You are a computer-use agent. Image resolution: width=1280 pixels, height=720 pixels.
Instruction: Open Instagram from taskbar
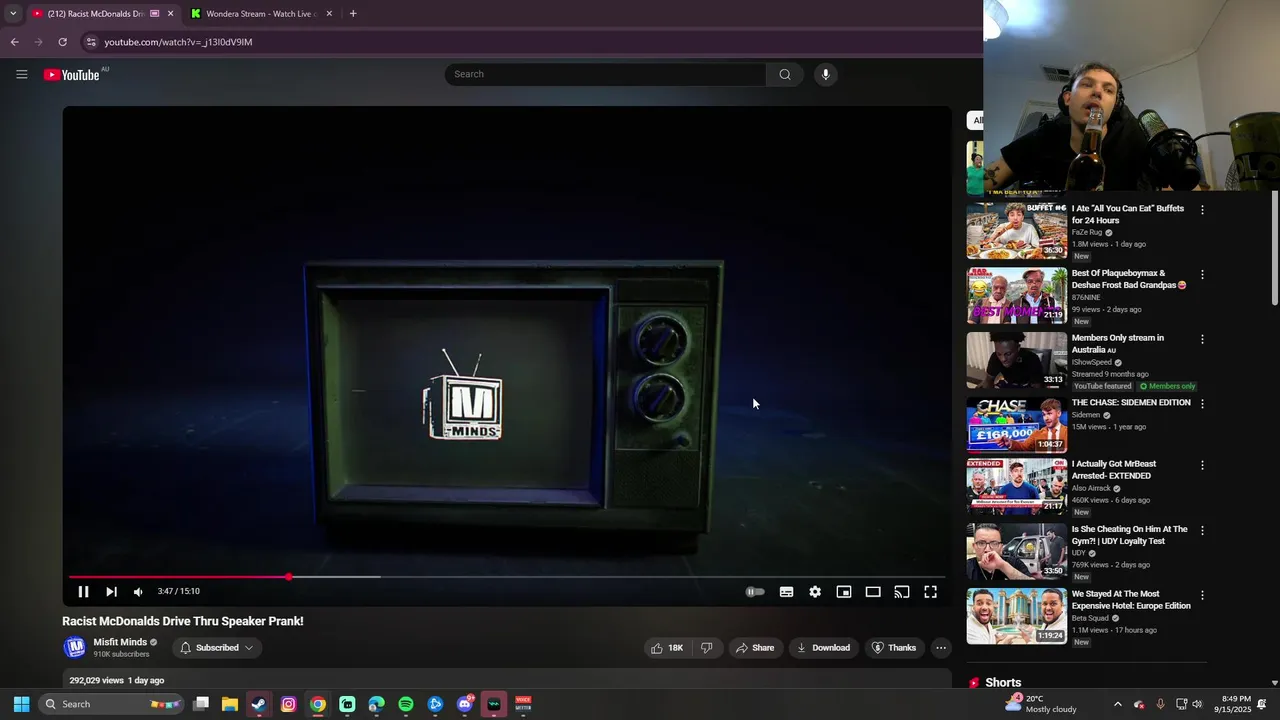[x=288, y=704]
